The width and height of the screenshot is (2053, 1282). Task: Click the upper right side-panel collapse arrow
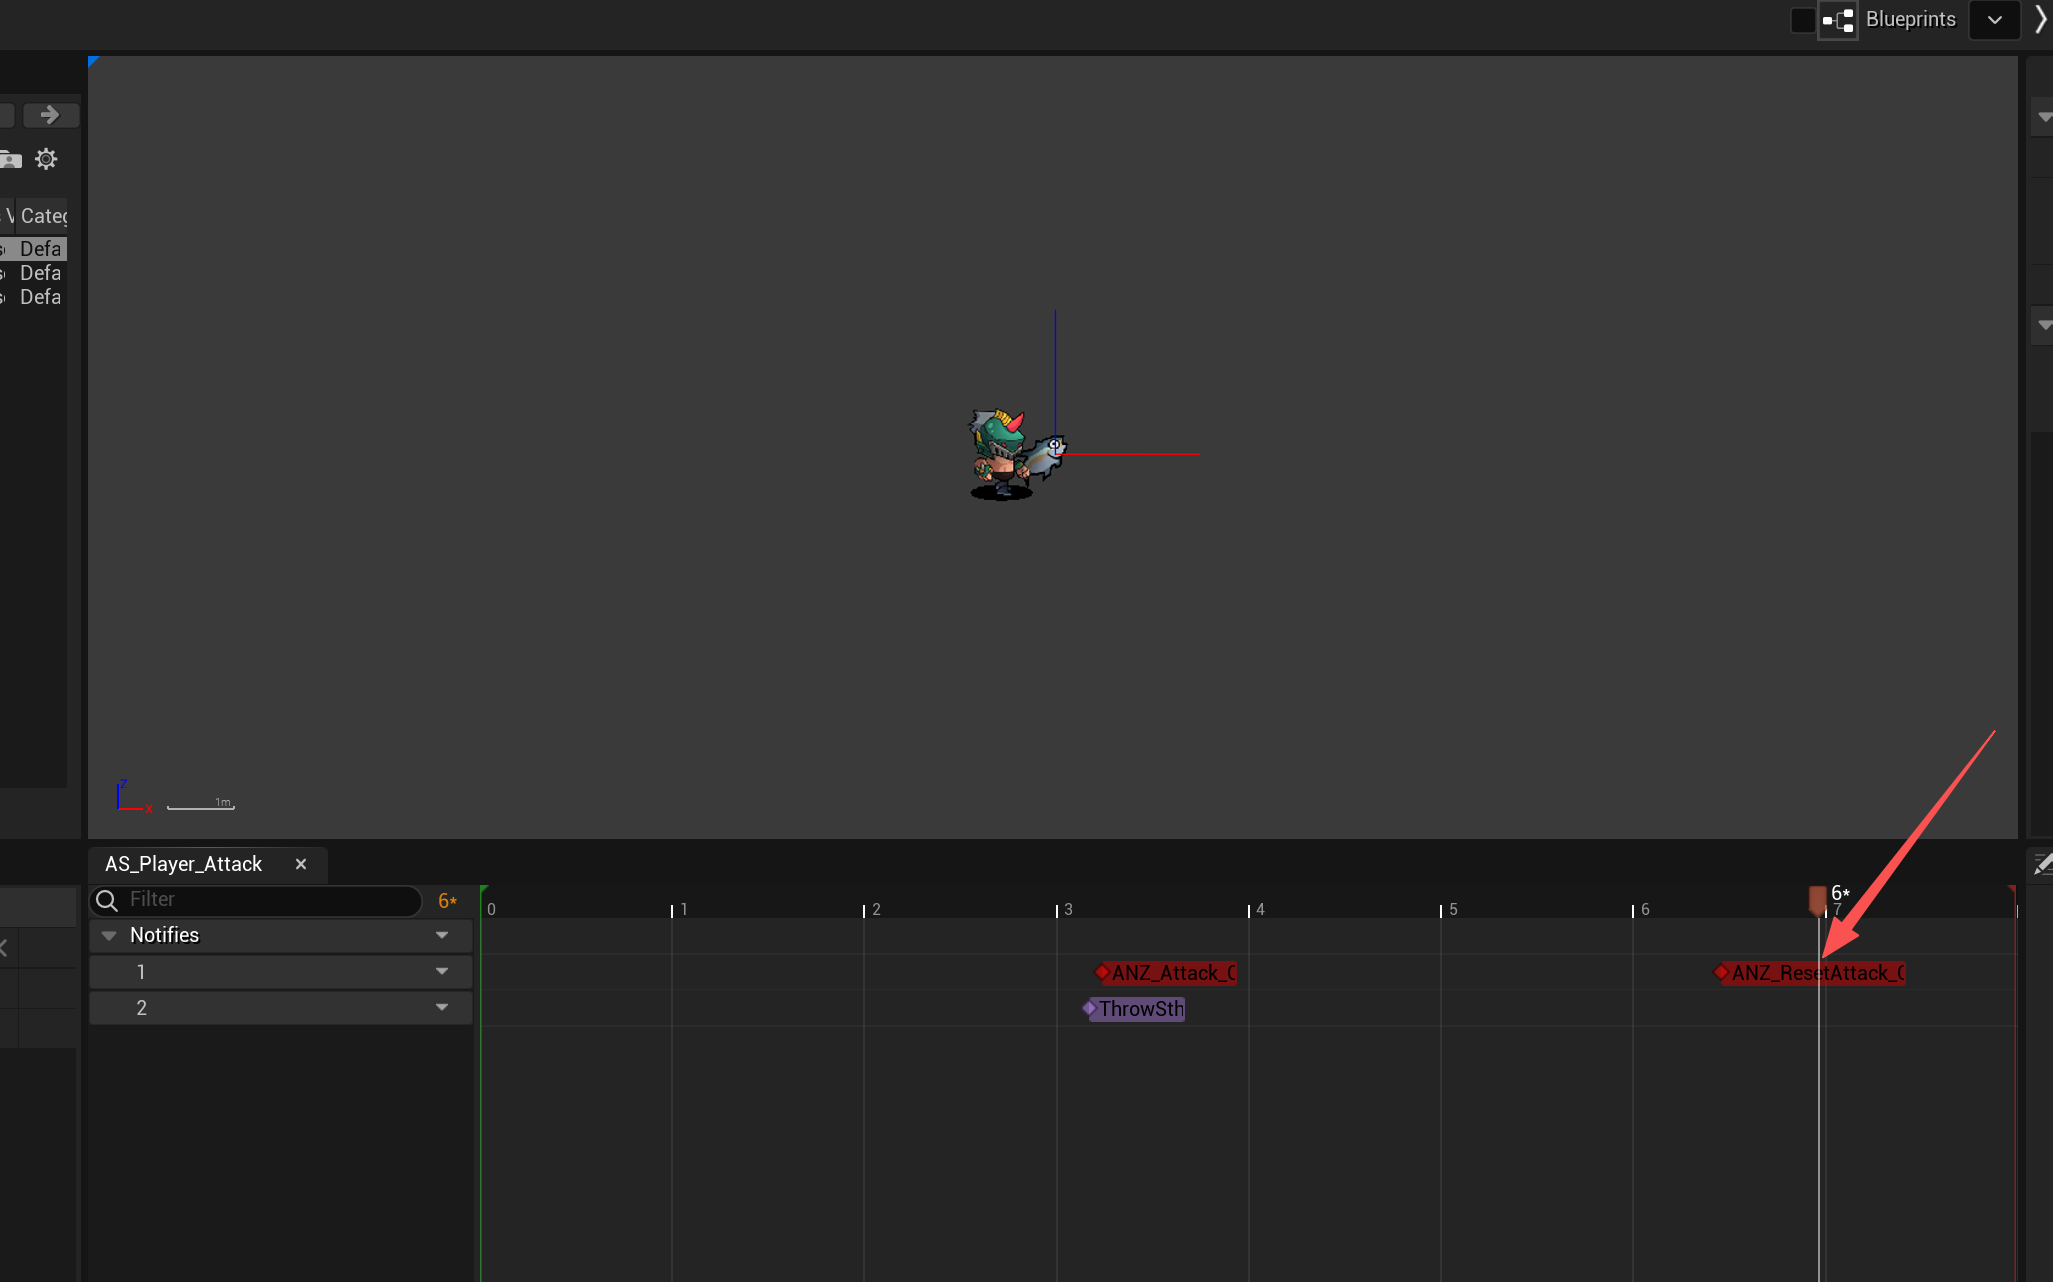pyautogui.click(x=2044, y=117)
